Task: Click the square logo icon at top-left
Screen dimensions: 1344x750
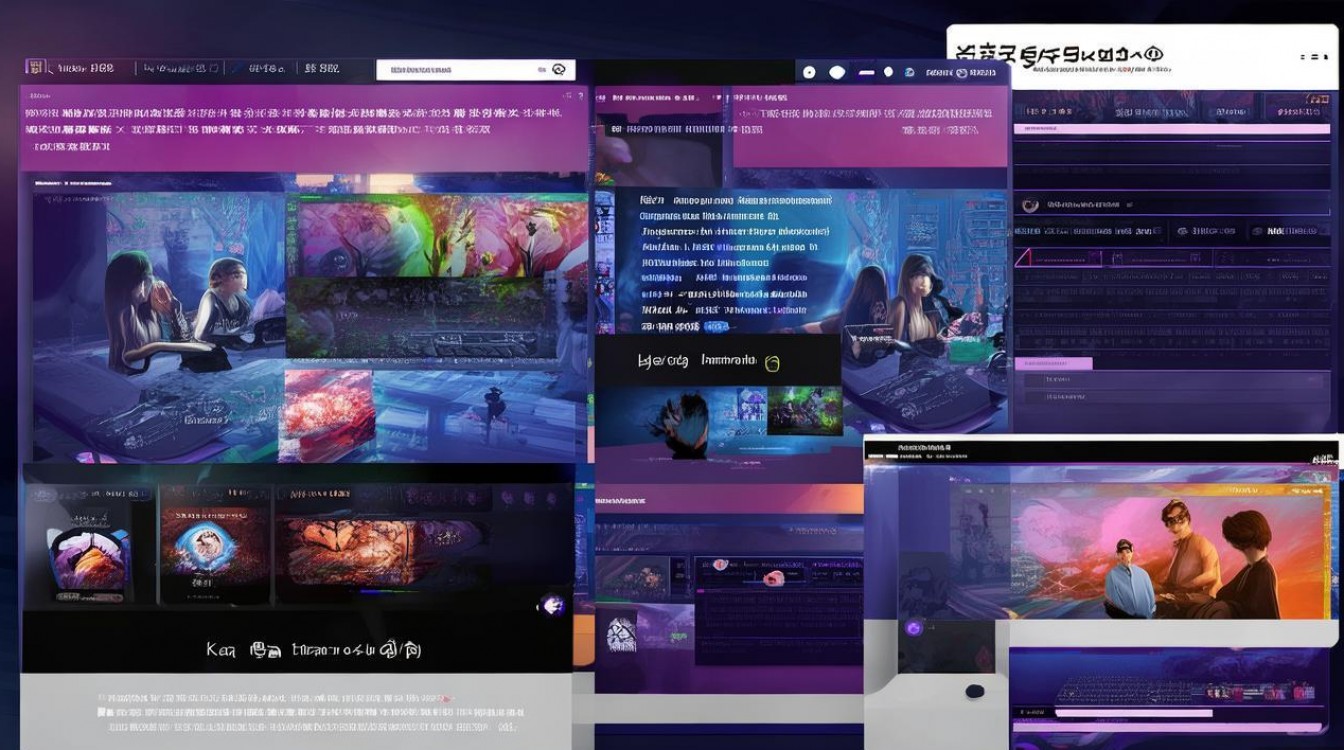Action: click(37, 68)
